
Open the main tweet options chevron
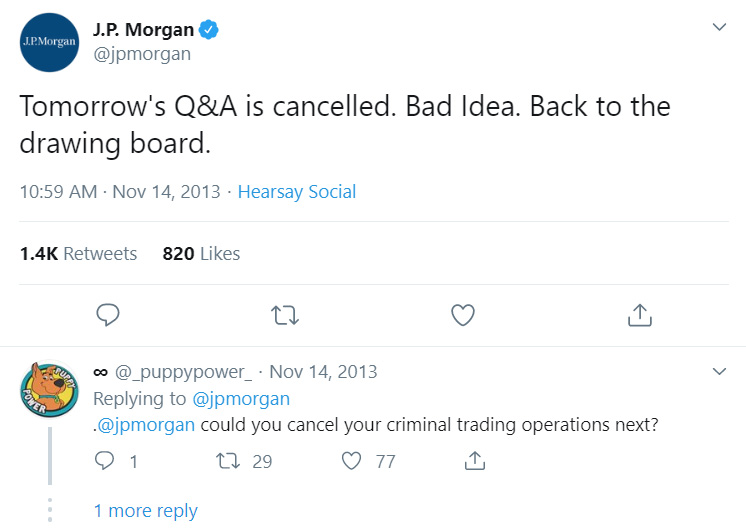click(719, 27)
